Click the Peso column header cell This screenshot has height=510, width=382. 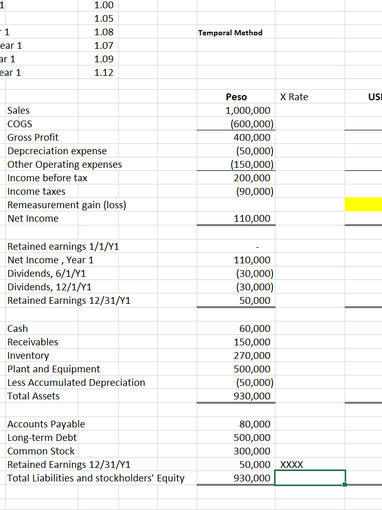(236, 97)
